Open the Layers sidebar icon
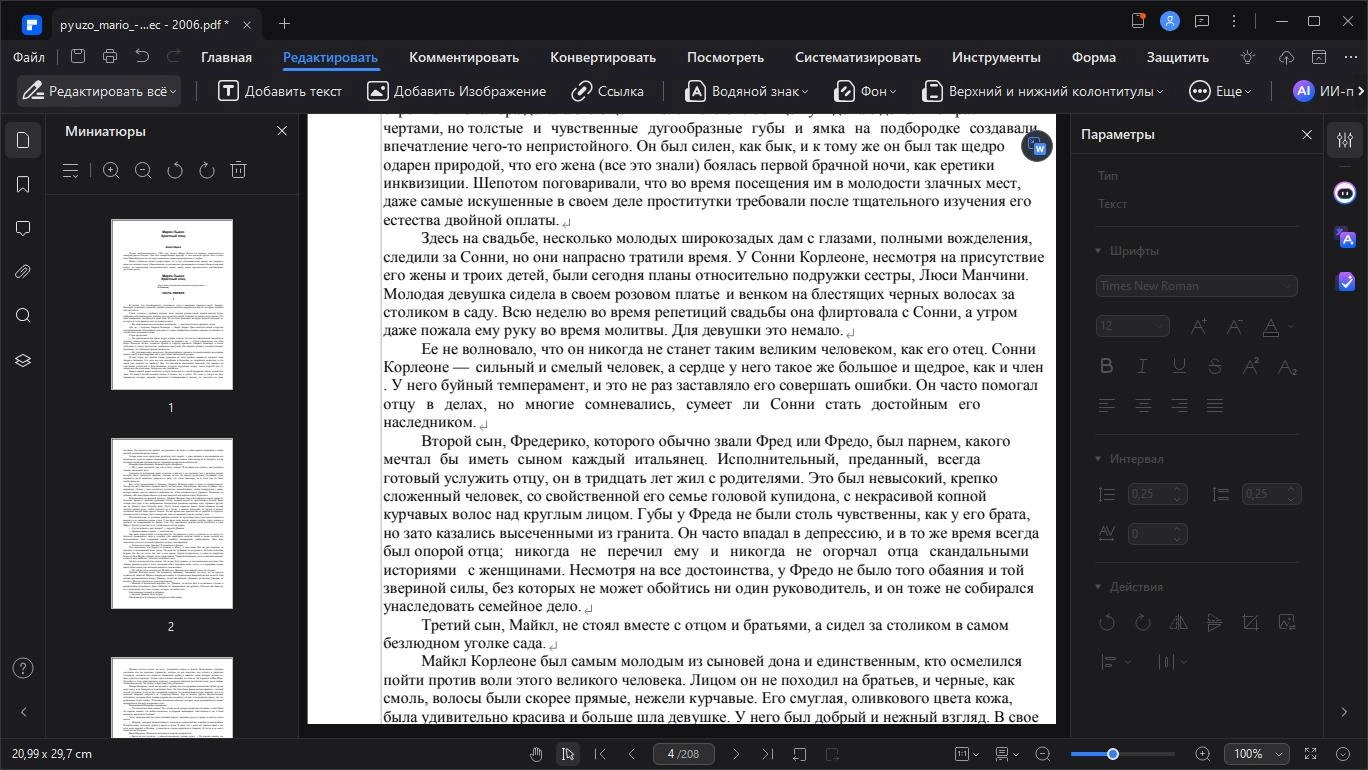 [x=24, y=360]
